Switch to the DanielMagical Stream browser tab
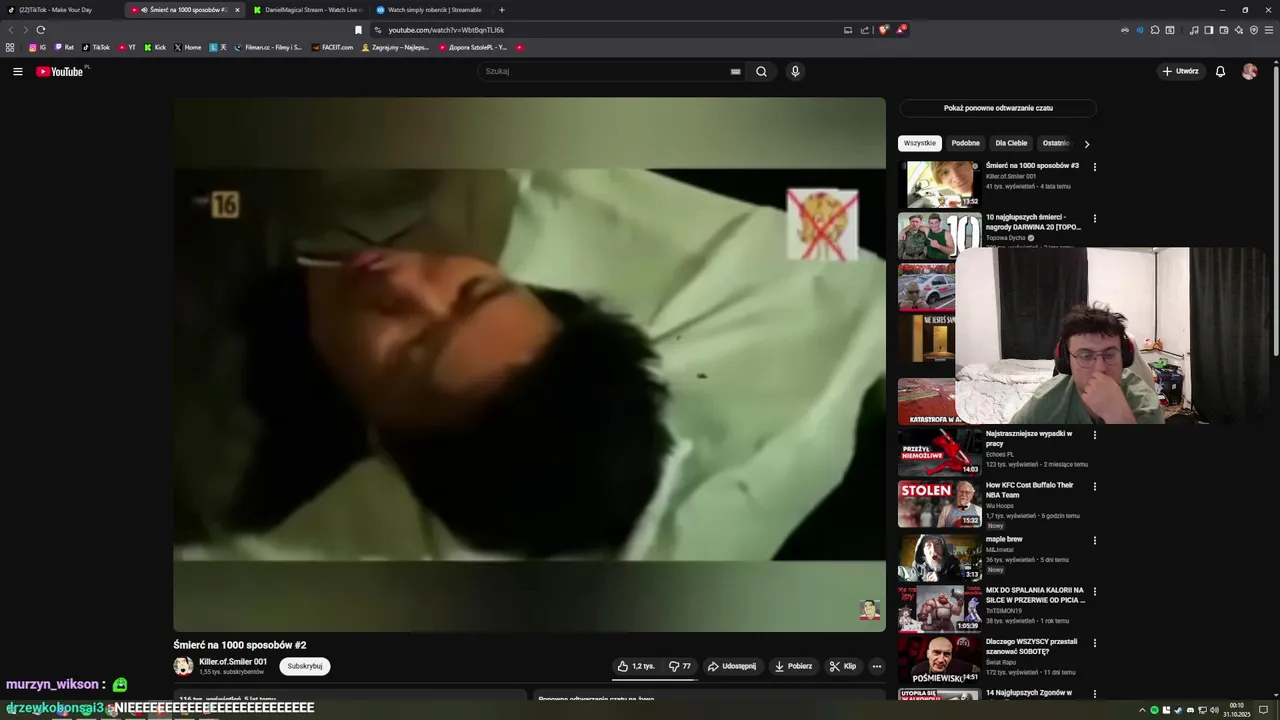Screen dimensions: 1280x720 (308, 10)
